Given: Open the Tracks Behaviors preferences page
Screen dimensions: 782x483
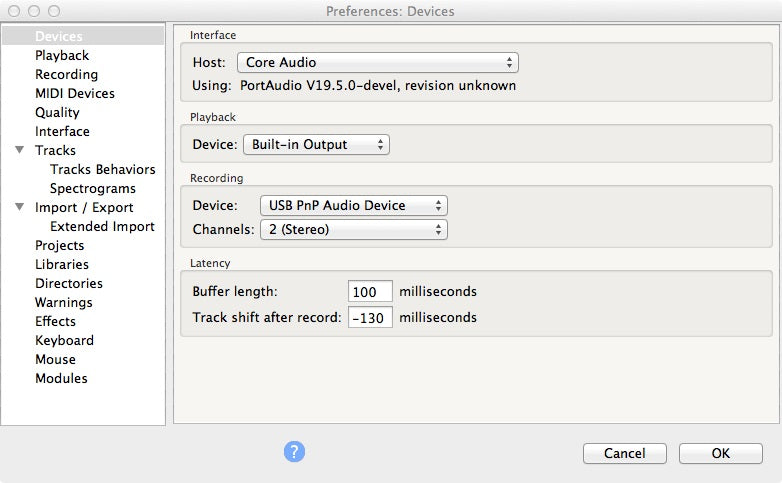Looking at the screenshot, I should (x=103, y=170).
